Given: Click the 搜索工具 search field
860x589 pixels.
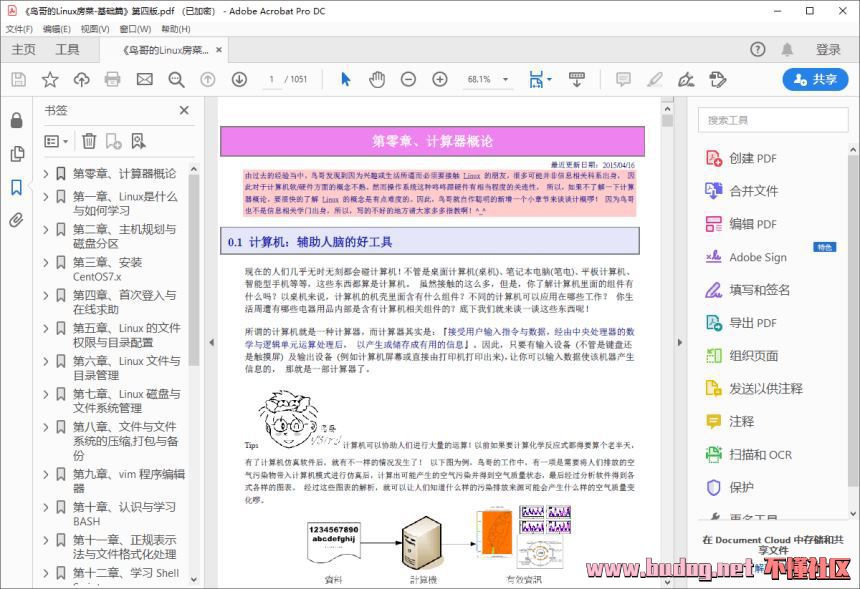Looking at the screenshot, I should [773, 120].
